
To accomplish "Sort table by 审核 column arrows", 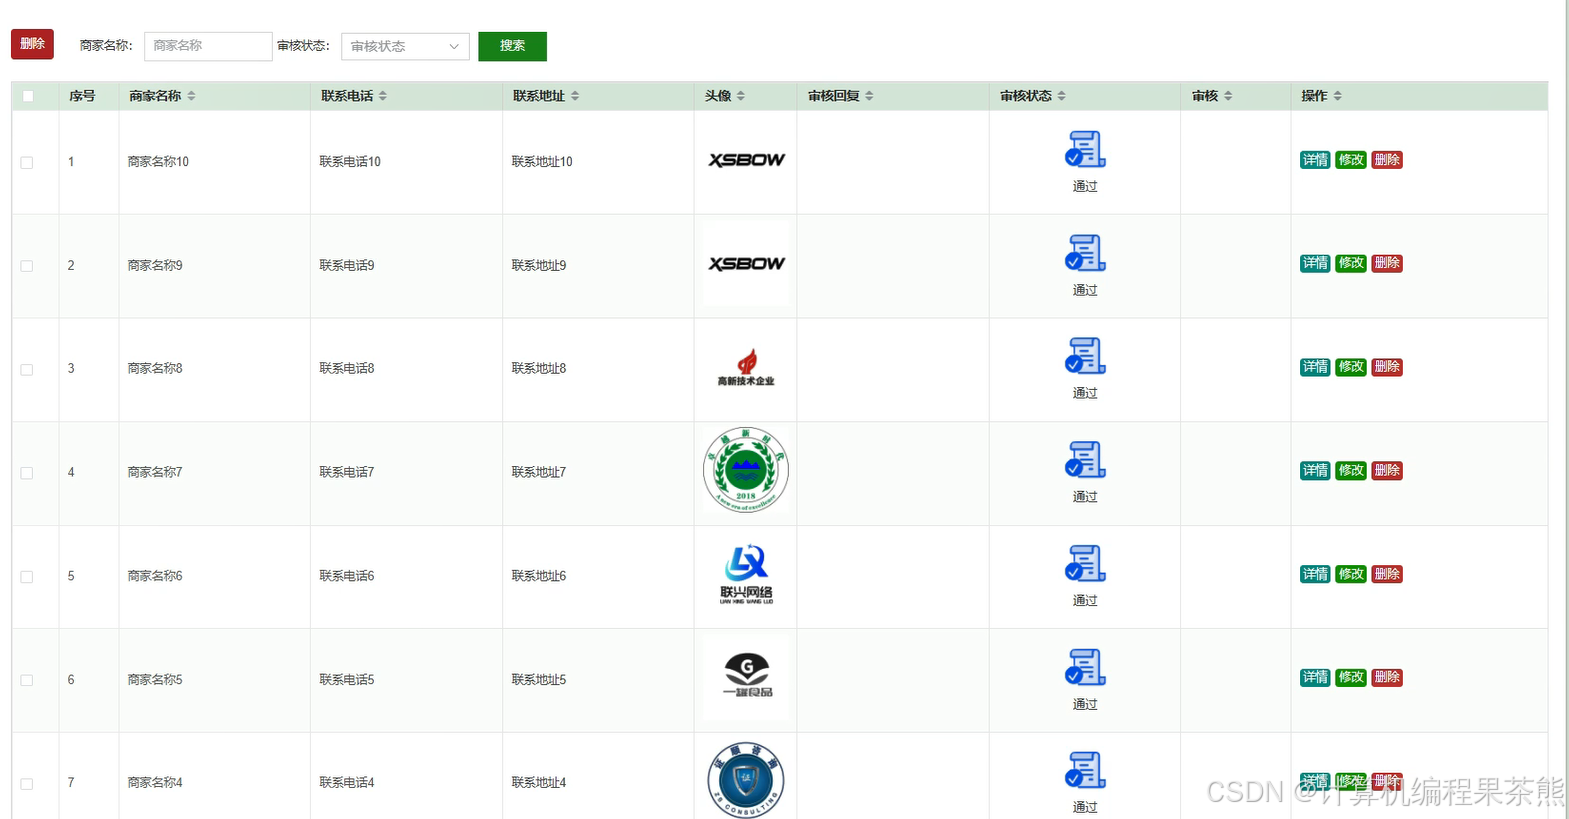I will click(1228, 96).
